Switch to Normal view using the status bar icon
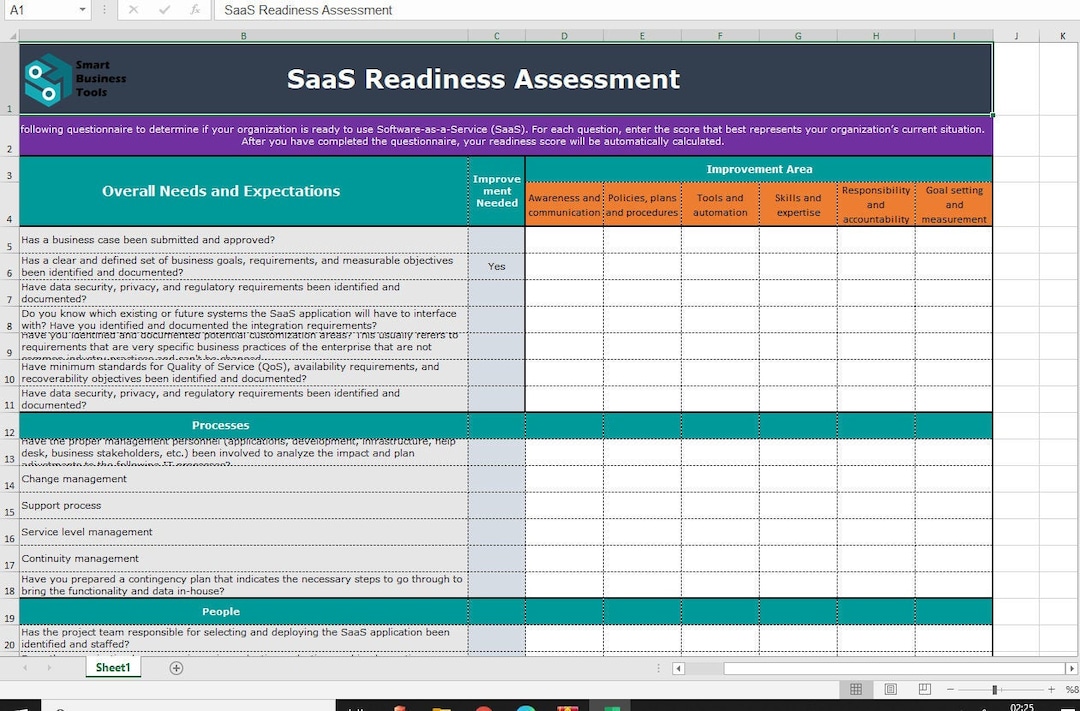The image size is (1080, 711). coord(856,689)
